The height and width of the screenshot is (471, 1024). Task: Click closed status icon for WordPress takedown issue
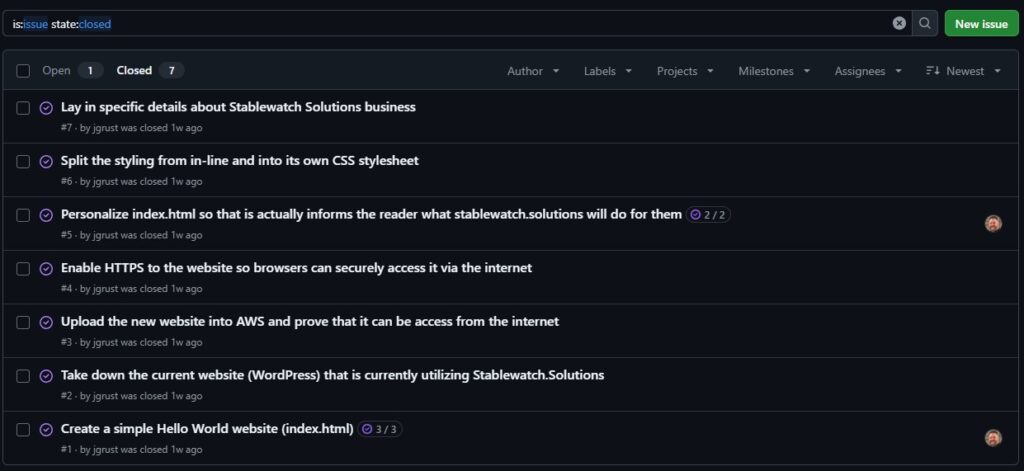pos(46,376)
